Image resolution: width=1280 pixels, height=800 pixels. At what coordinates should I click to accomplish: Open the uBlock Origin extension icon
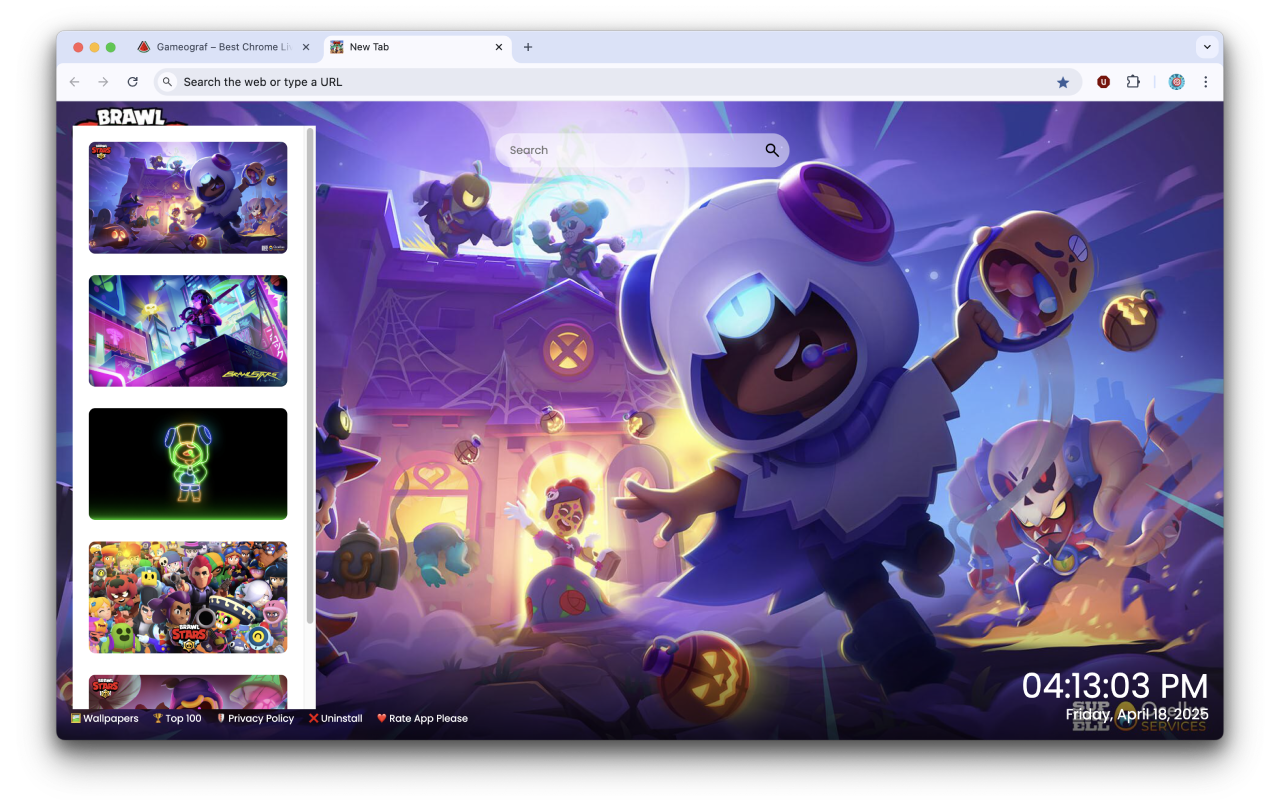pos(1103,81)
